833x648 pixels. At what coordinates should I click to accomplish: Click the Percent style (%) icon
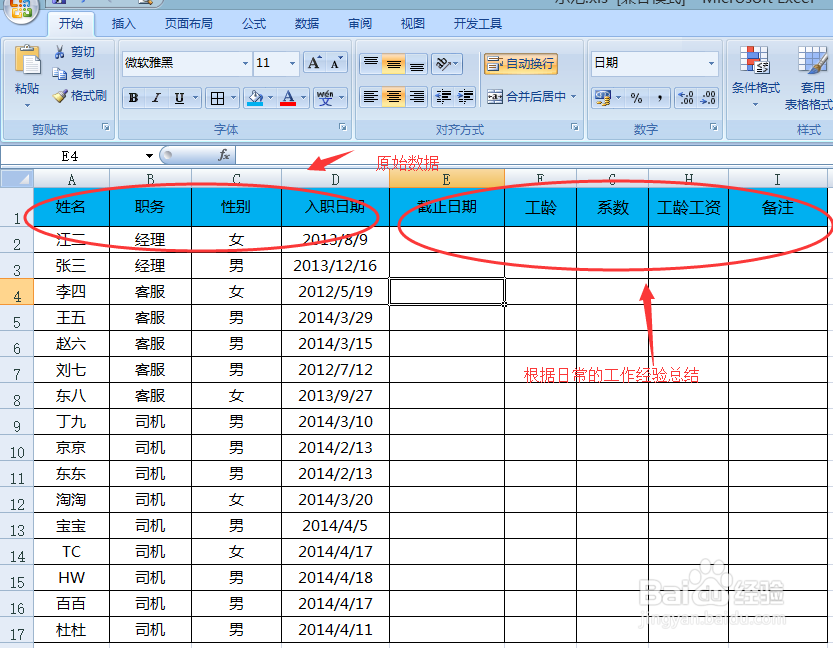[x=636, y=96]
